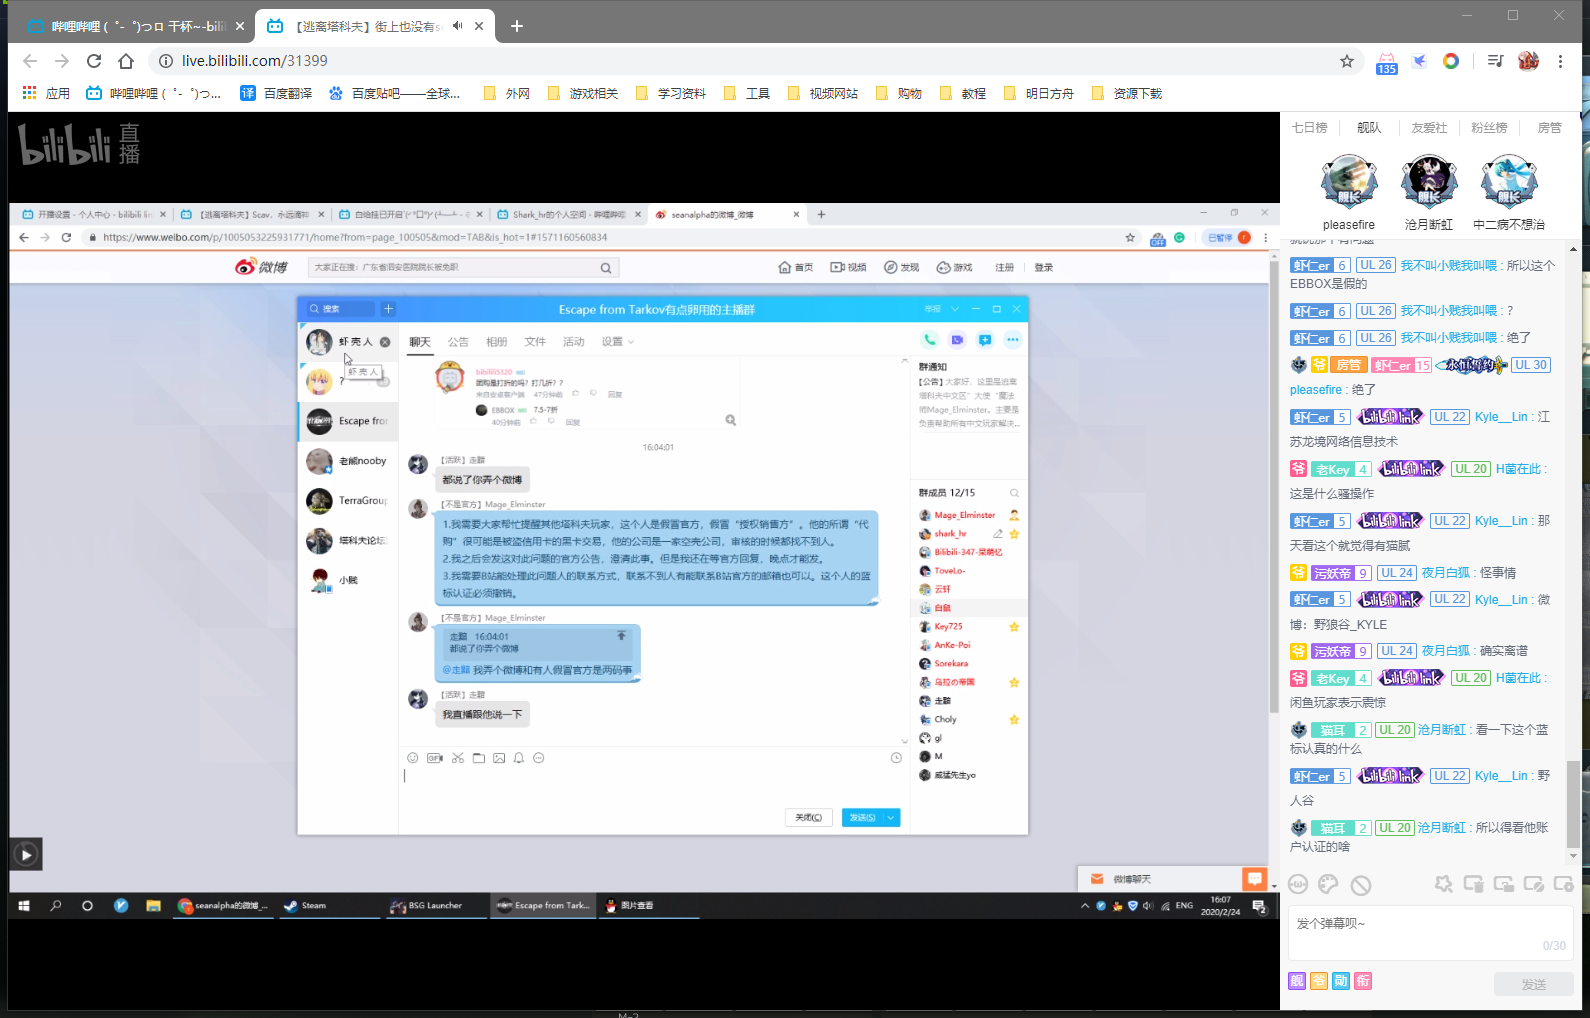Open the 哔哩哔哩 bookmark
Screen dimensions: 1590x1018
pyautogui.click(x=154, y=93)
